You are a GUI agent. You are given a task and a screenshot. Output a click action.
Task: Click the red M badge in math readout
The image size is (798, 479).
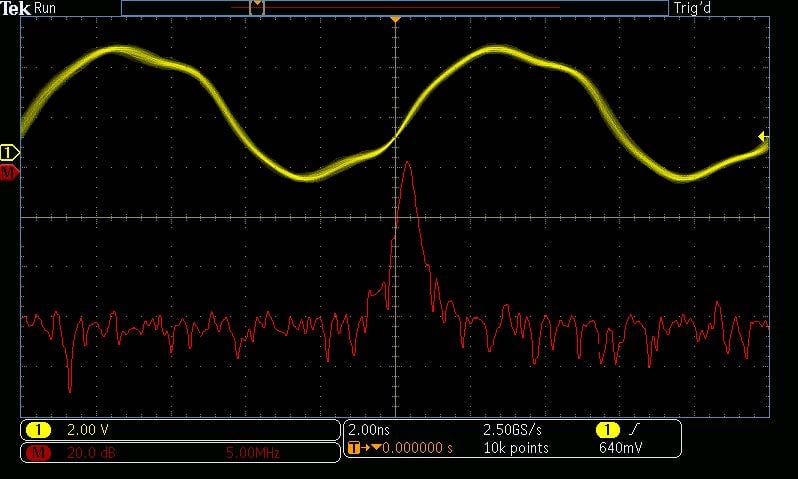pyautogui.click(x=38, y=453)
